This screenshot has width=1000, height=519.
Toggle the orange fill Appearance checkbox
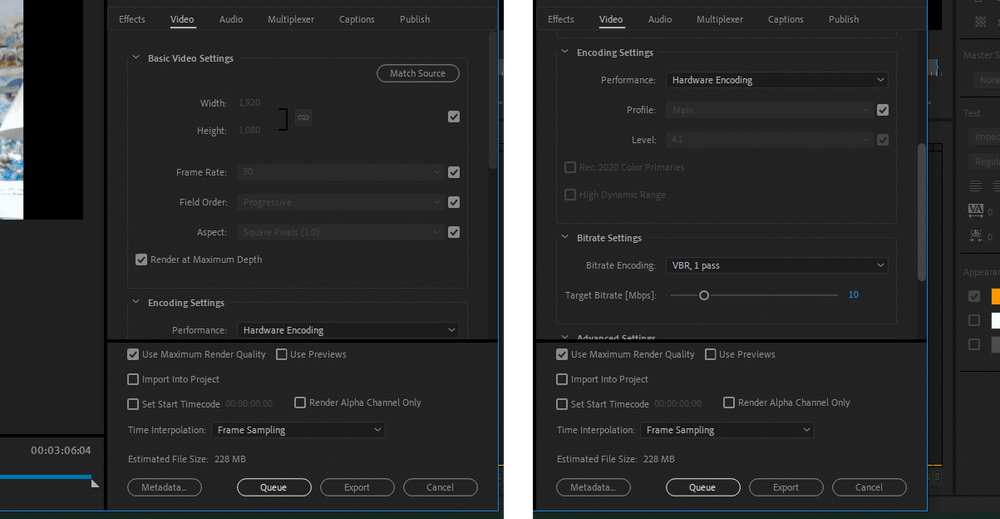(974, 296)
